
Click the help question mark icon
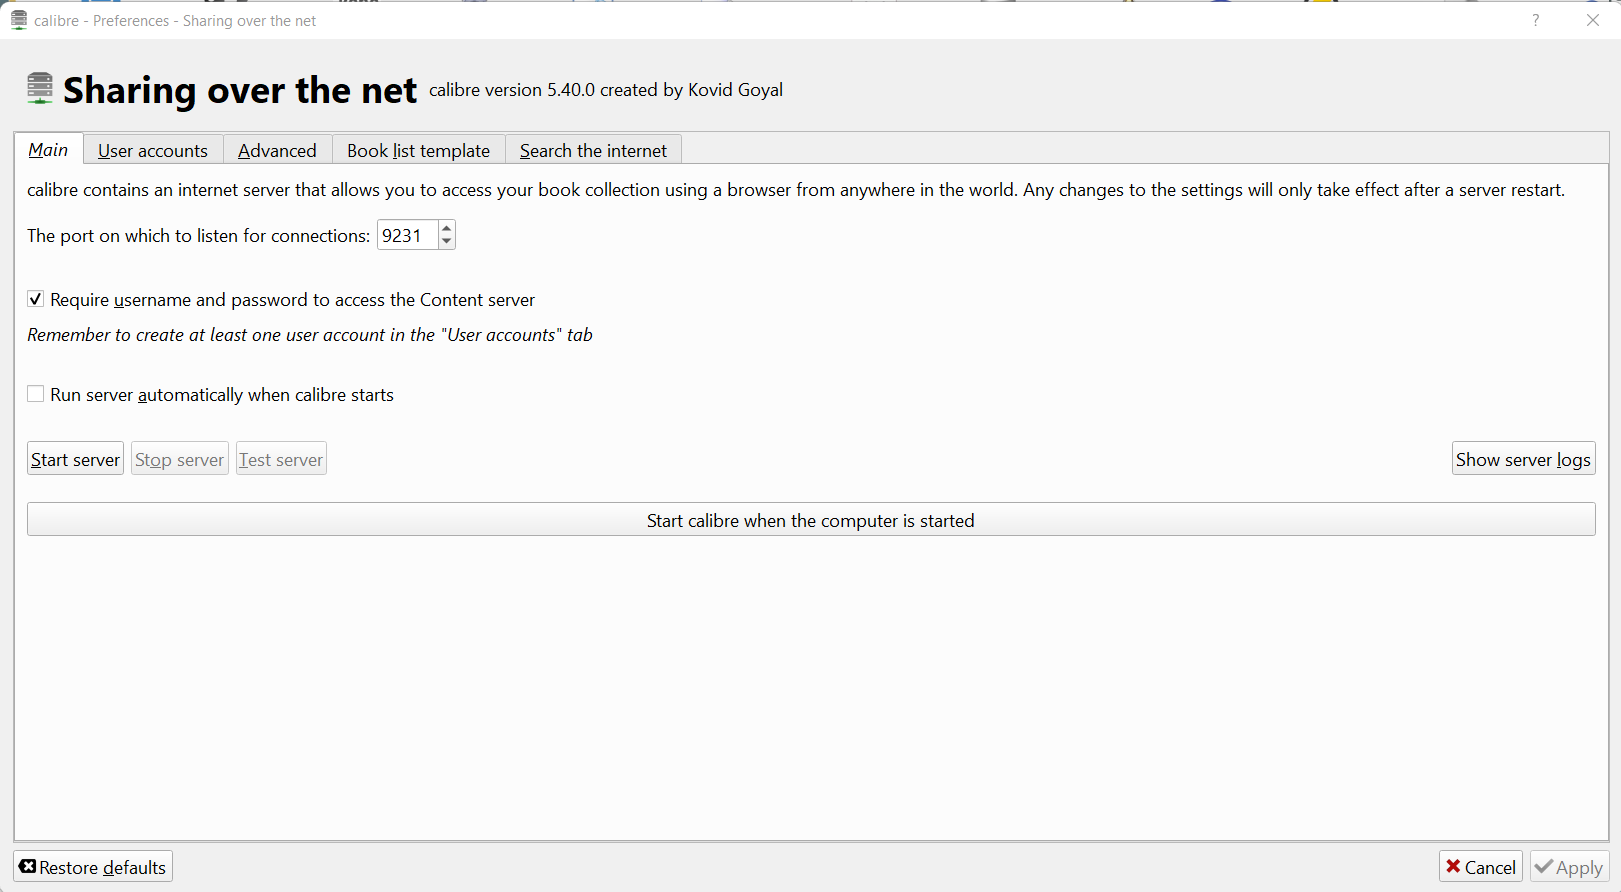[x=1535, y=20]
